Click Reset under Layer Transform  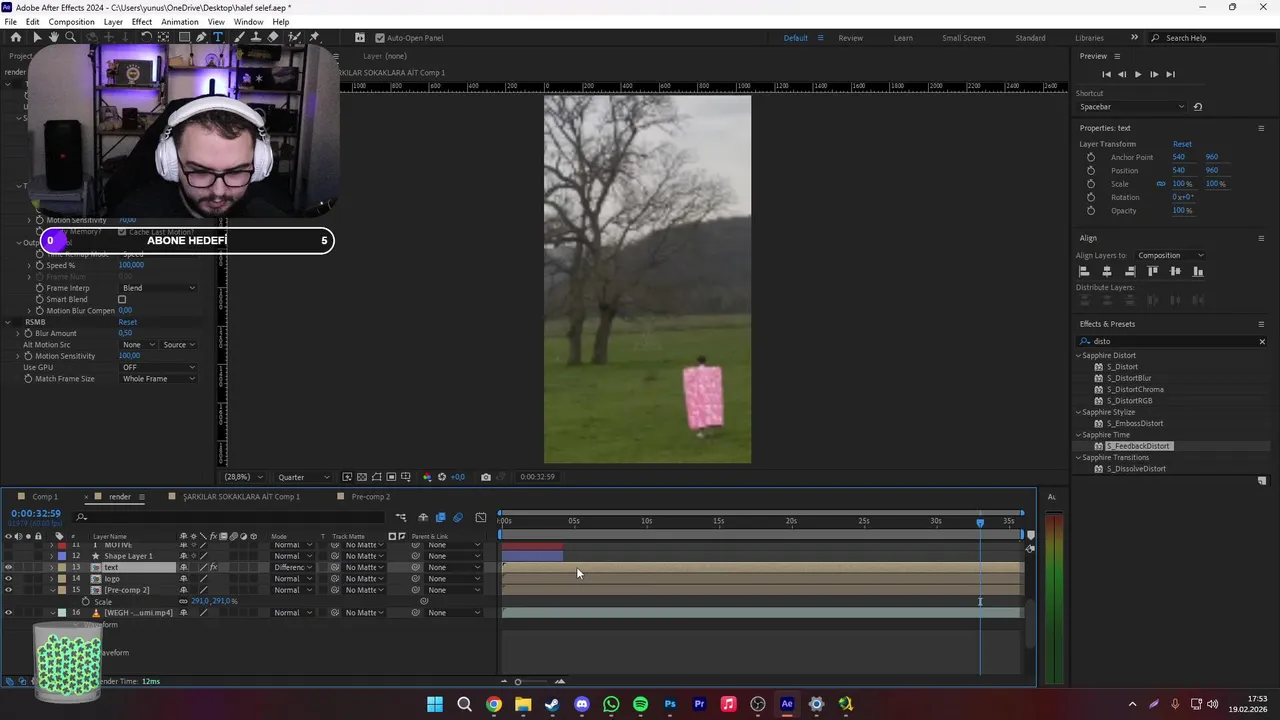[x=1182, y=144]
